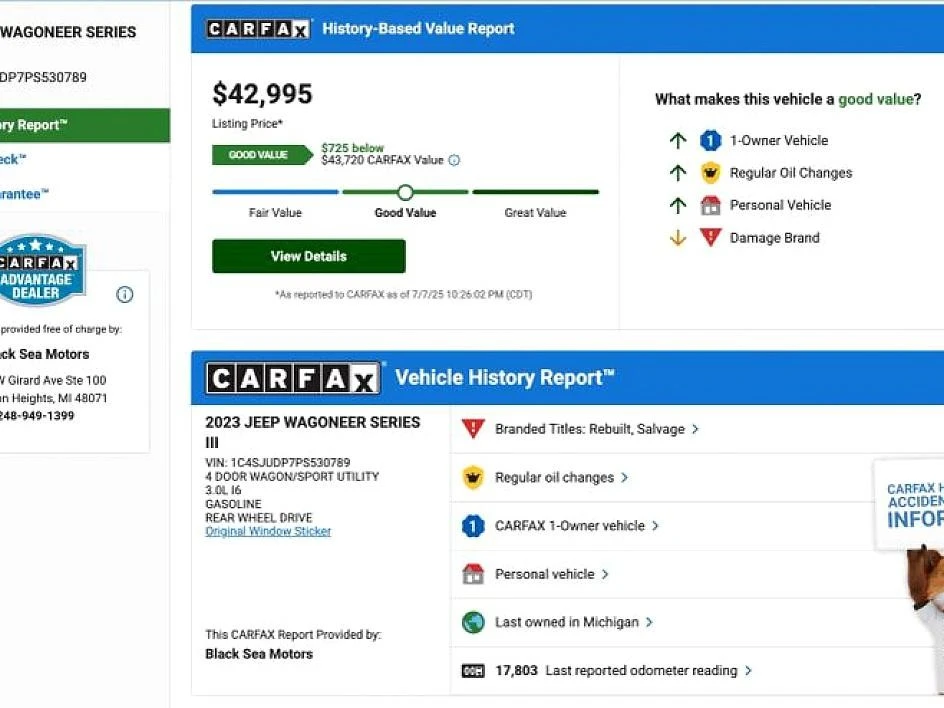Click the 17,803 odometer value
The width and height of the screenshot is (944, 708).
pos(516,670)
